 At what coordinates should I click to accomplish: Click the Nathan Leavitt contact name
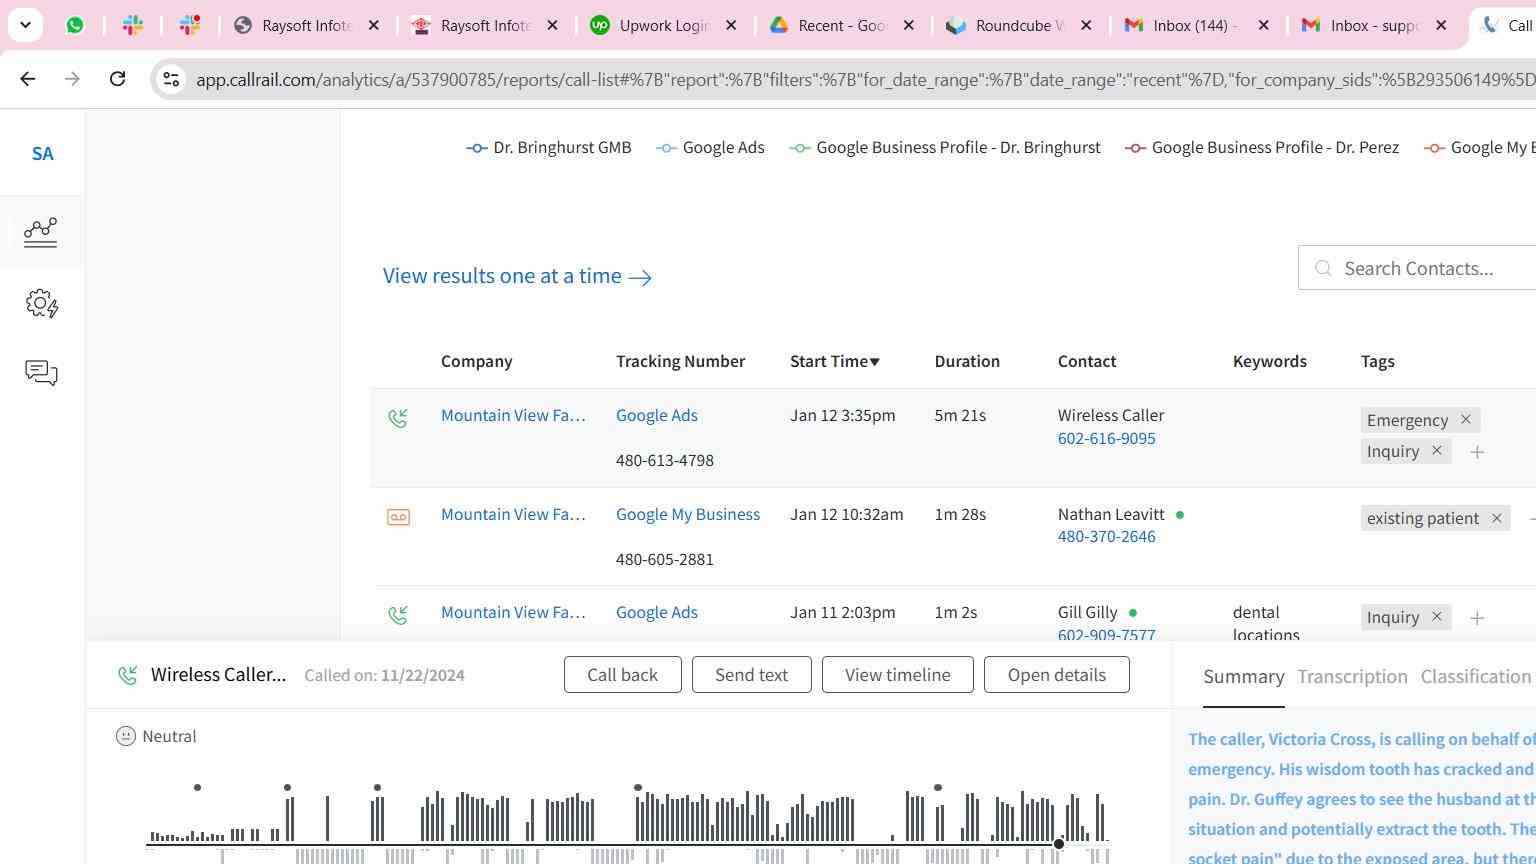pos(1111,514)
